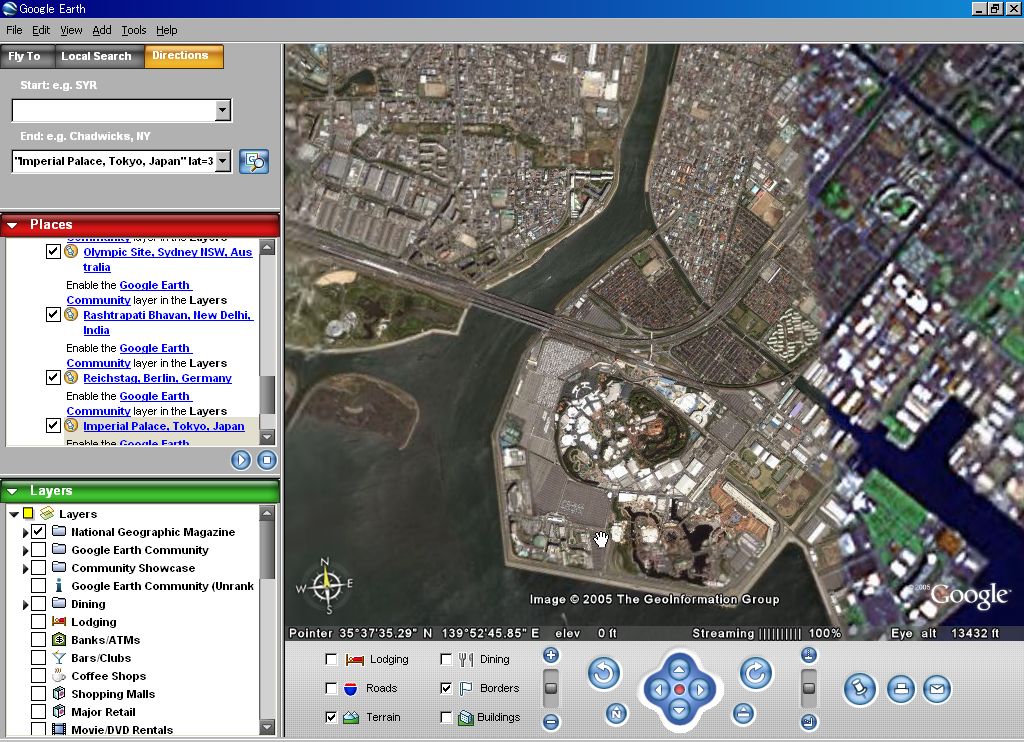The image size is (1024, 742).
Task: Move the view left with navigation arrow
Action: [x=658, y=690]
